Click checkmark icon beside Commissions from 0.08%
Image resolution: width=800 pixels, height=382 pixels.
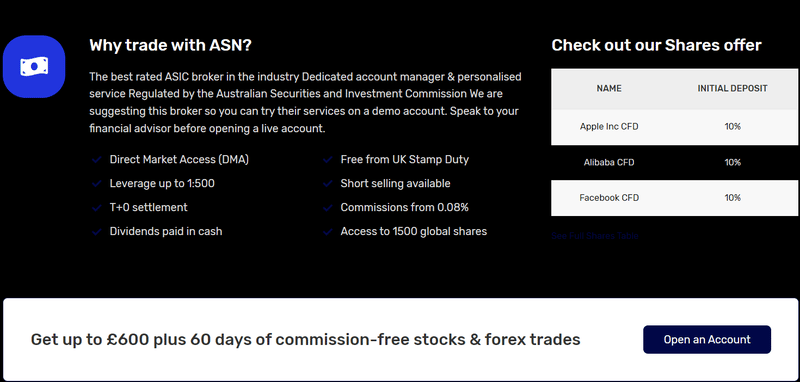click(328, 208)
